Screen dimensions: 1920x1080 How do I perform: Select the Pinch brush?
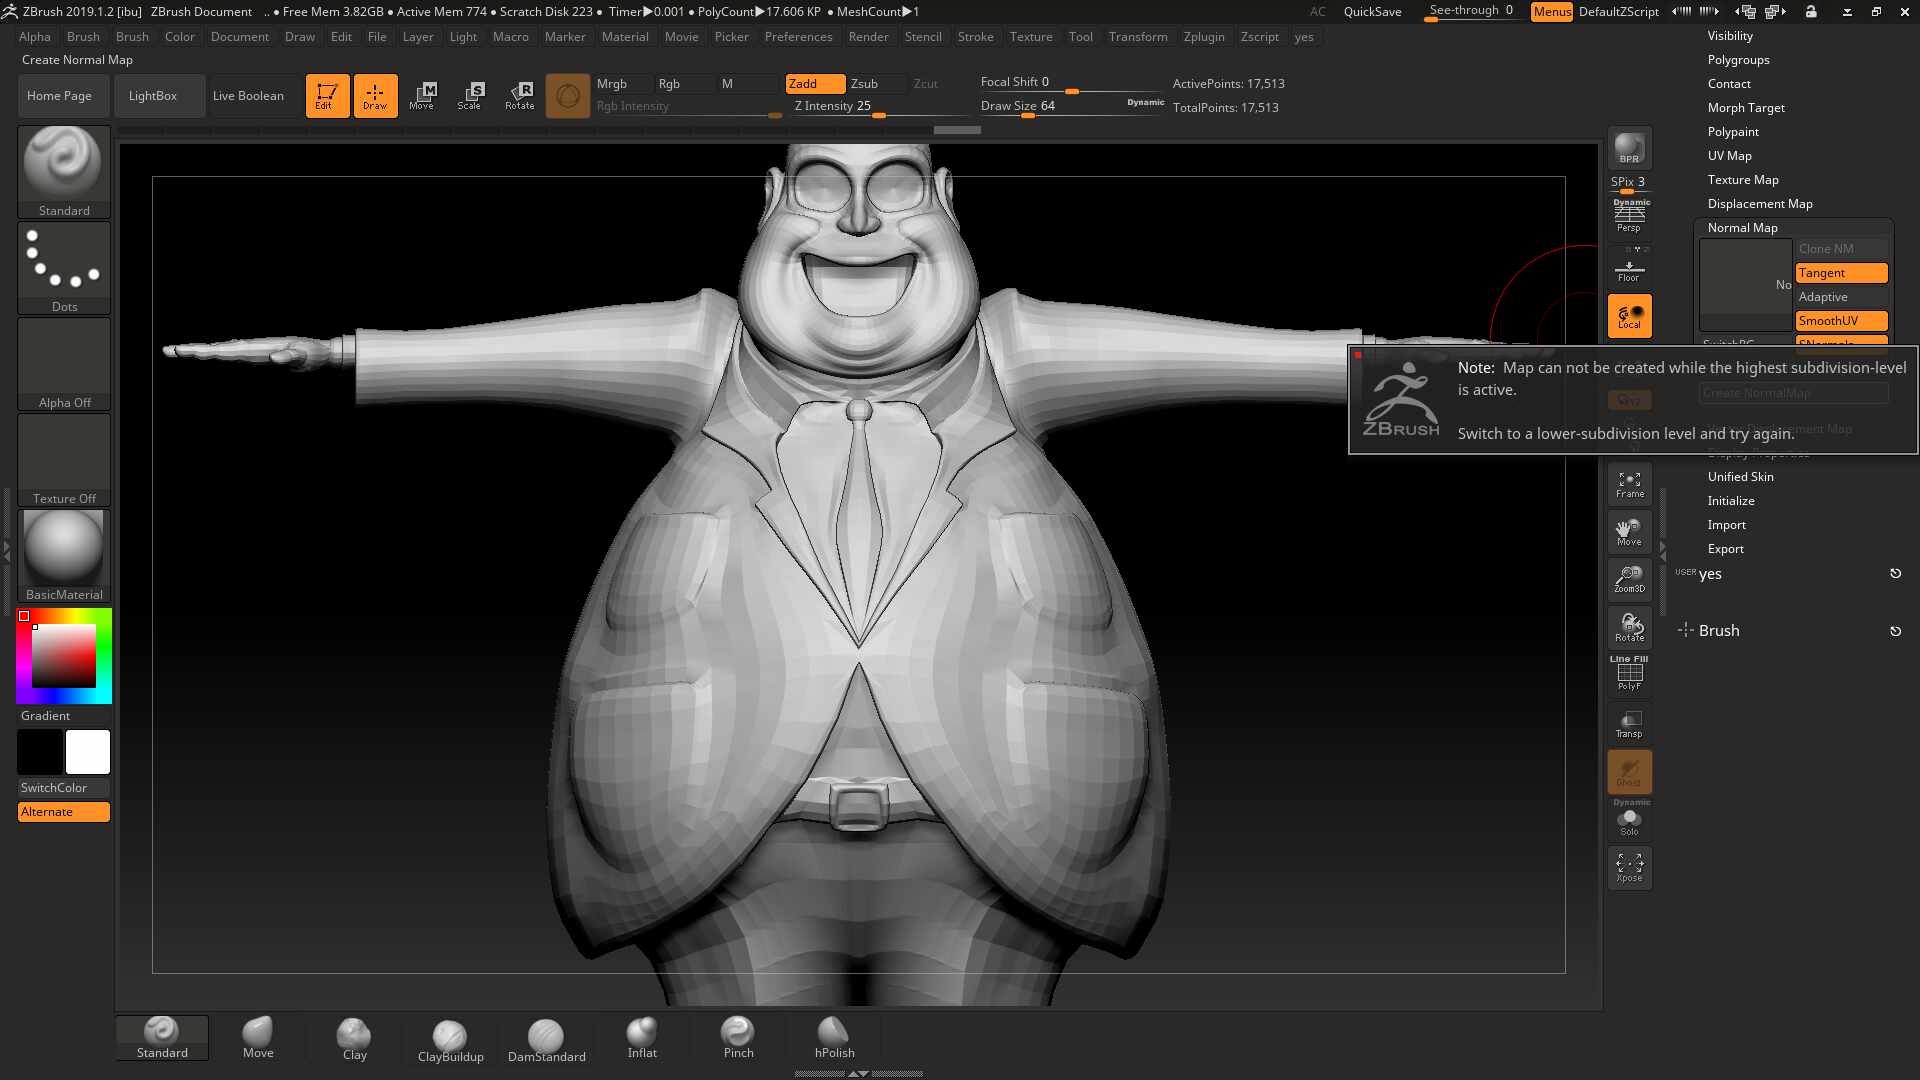pyautogui.click(x=738, y=1038)
